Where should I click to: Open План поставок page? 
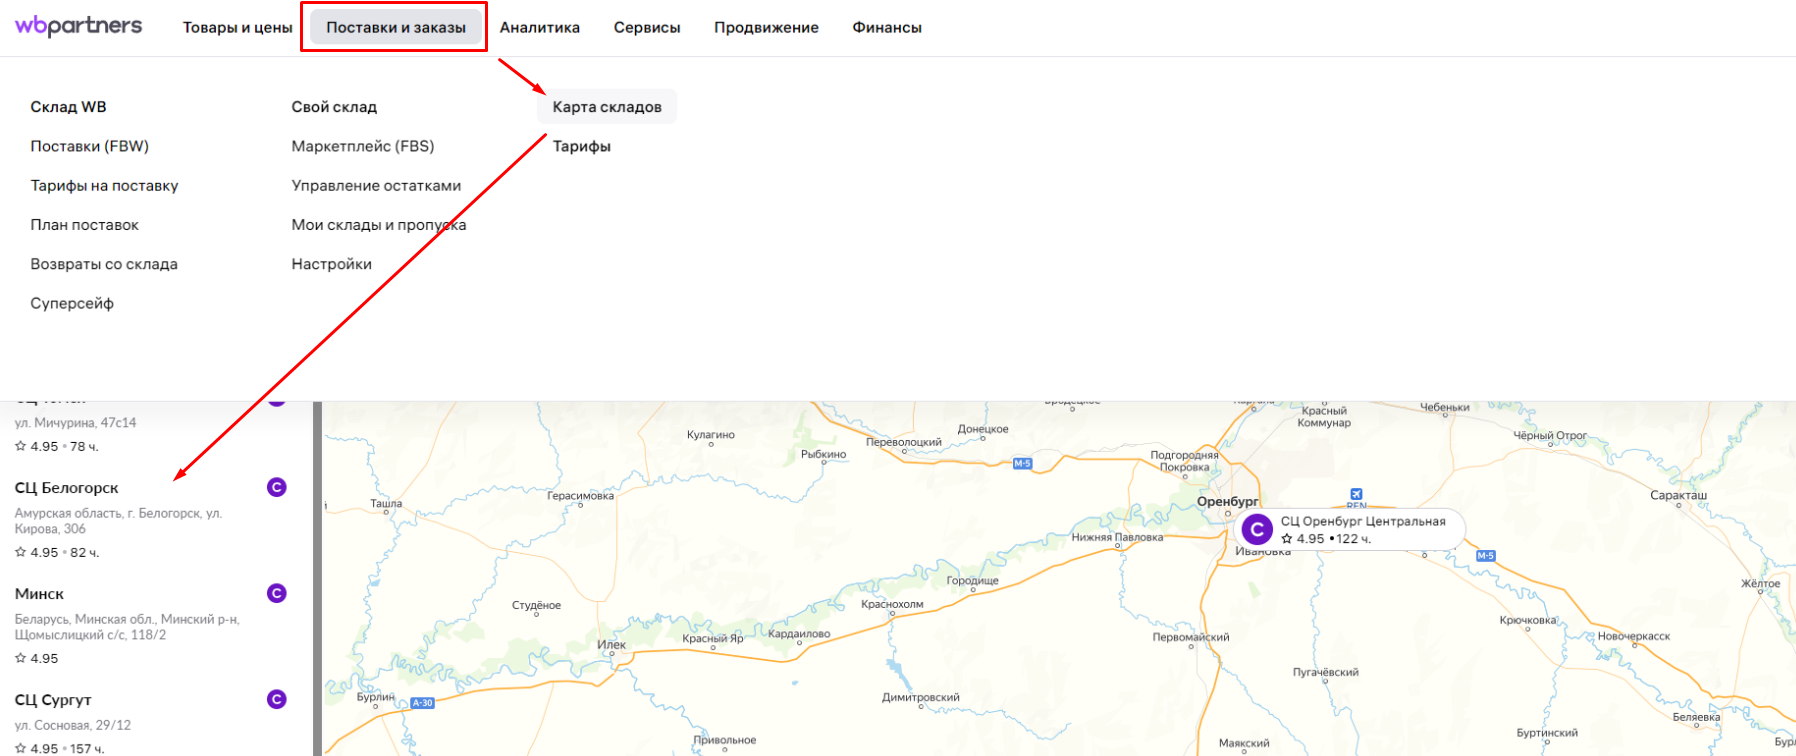[85, 225]
